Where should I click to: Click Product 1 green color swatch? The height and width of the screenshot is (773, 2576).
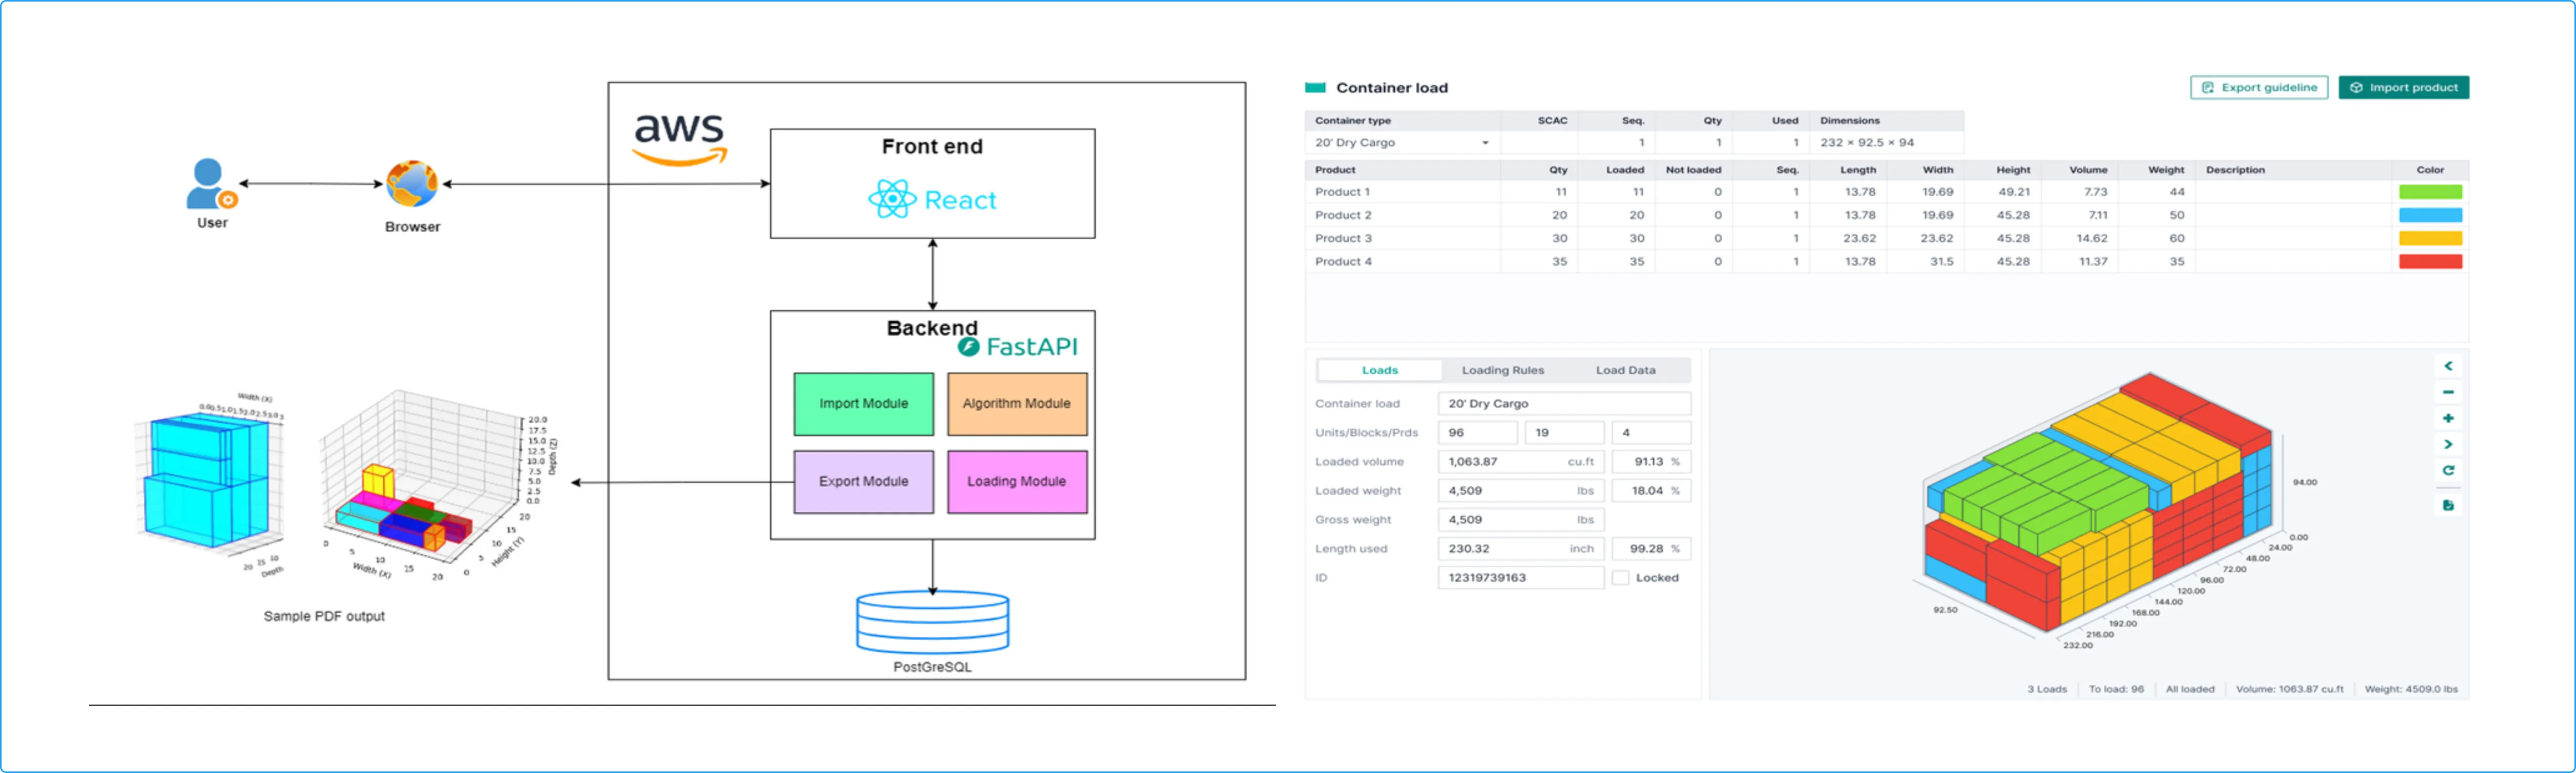[2430, 192]
